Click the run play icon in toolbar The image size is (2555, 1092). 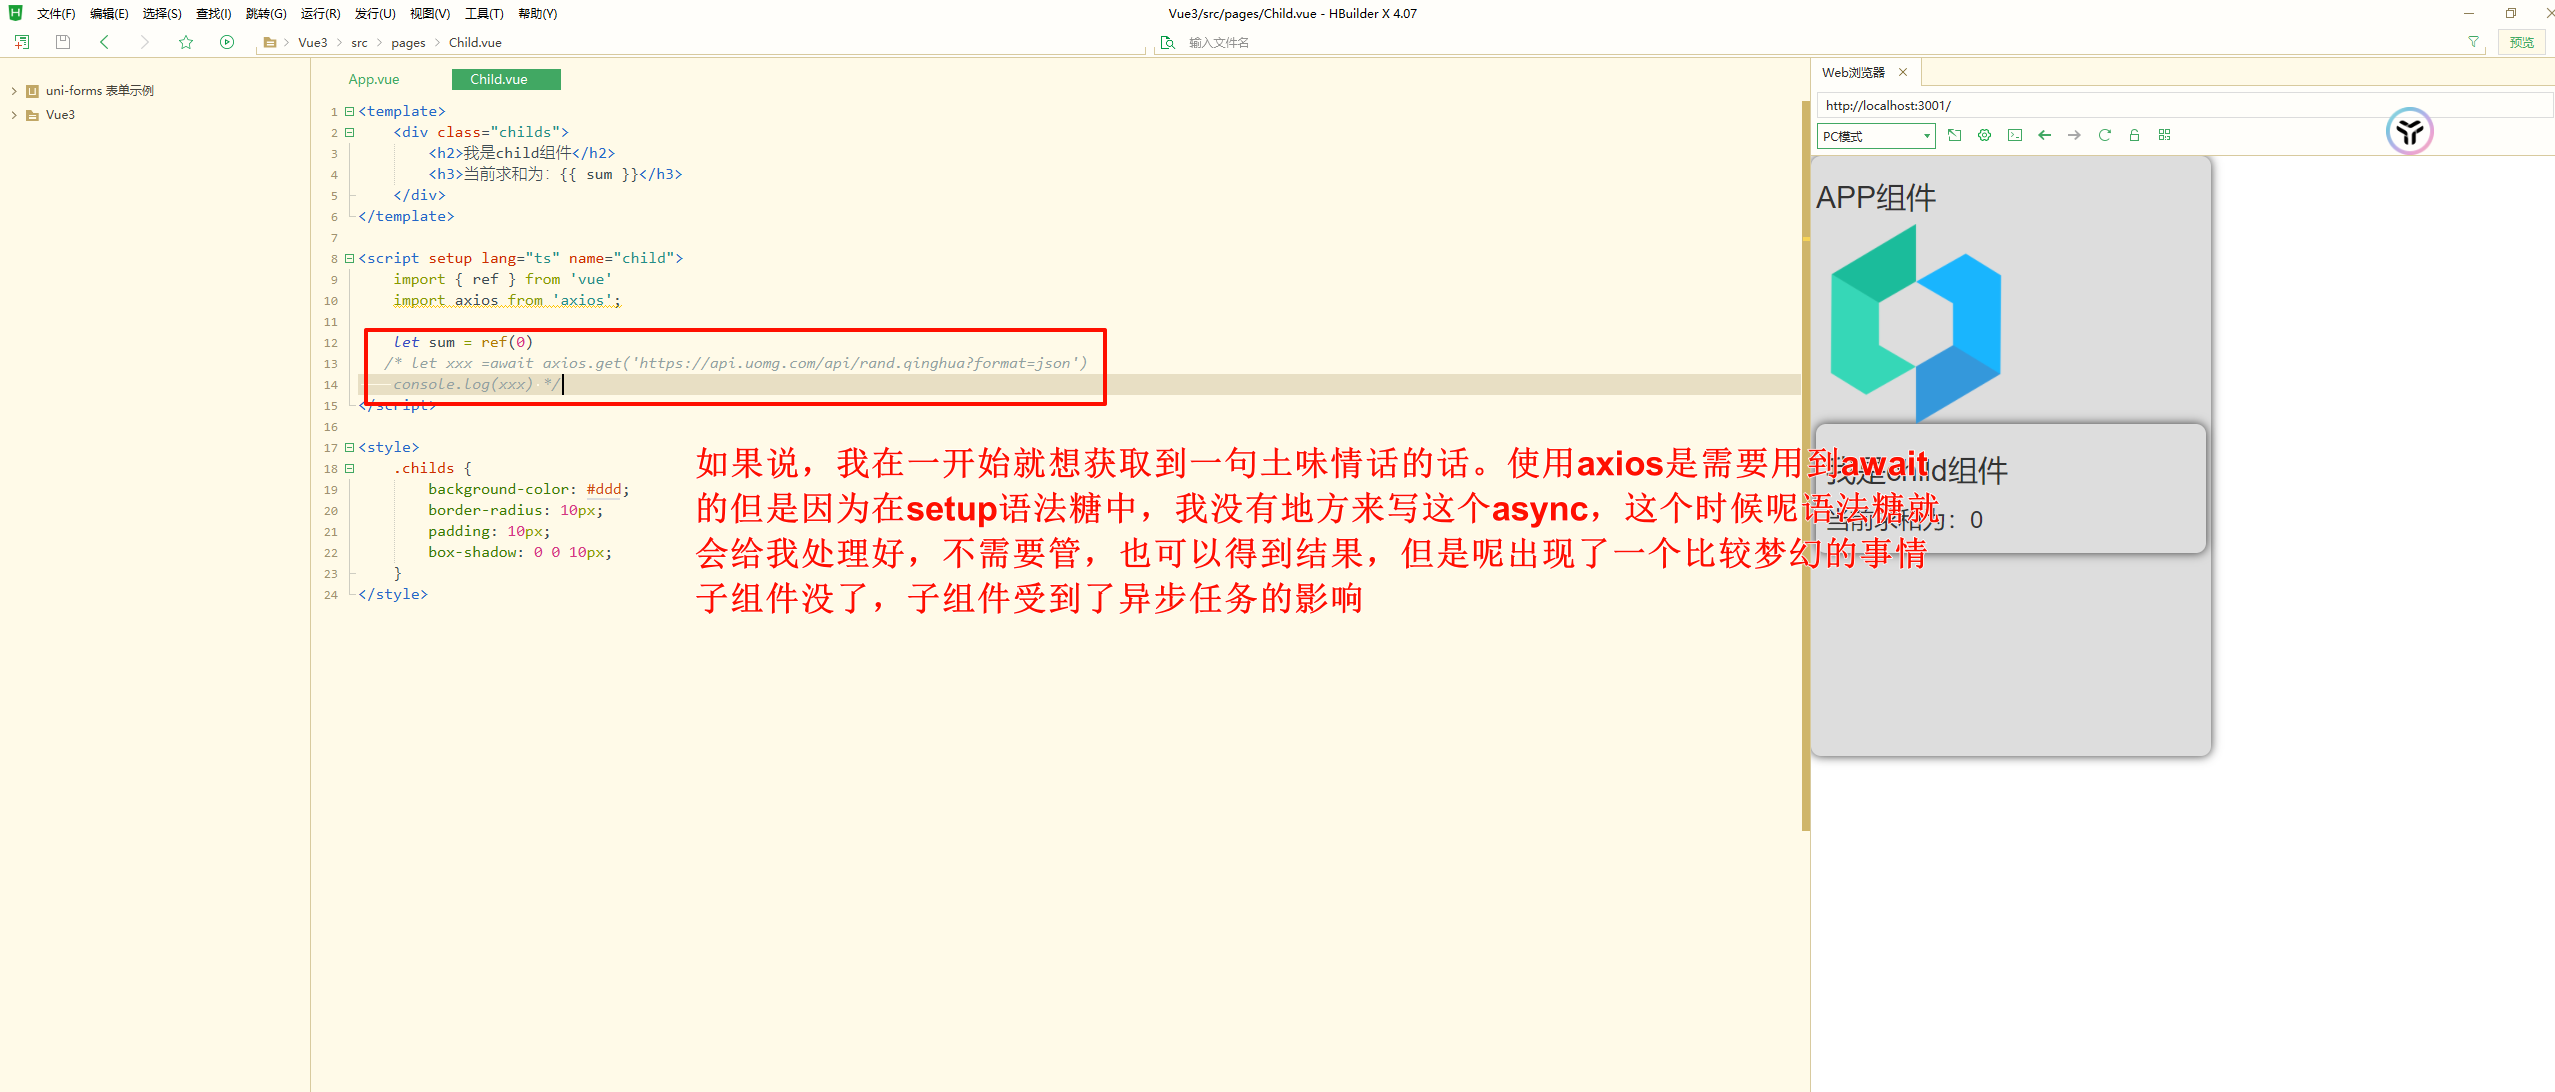[227, 42]
